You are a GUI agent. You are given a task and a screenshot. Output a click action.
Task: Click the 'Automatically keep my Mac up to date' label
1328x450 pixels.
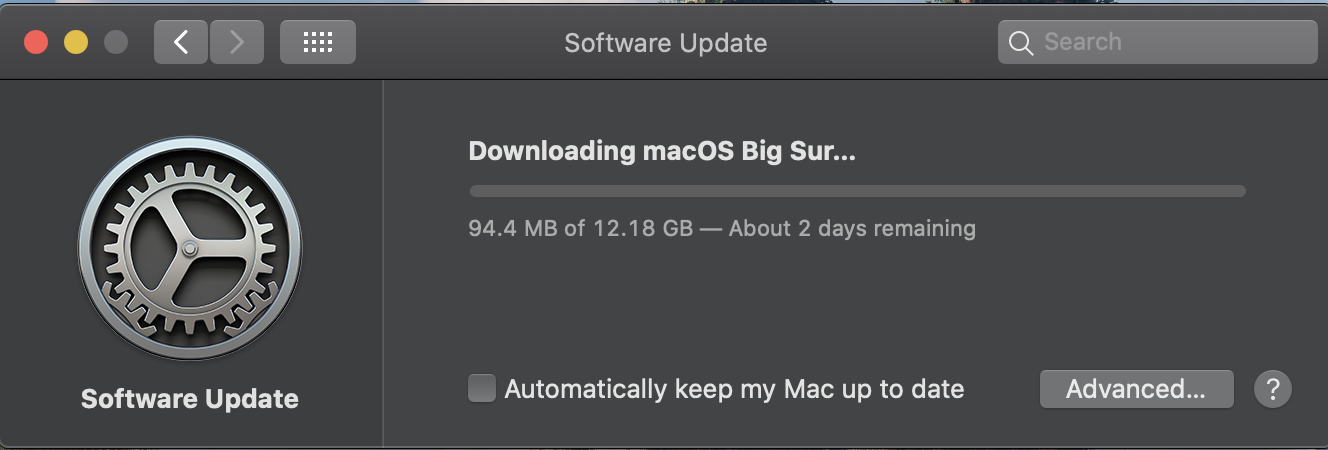point(734,389)
